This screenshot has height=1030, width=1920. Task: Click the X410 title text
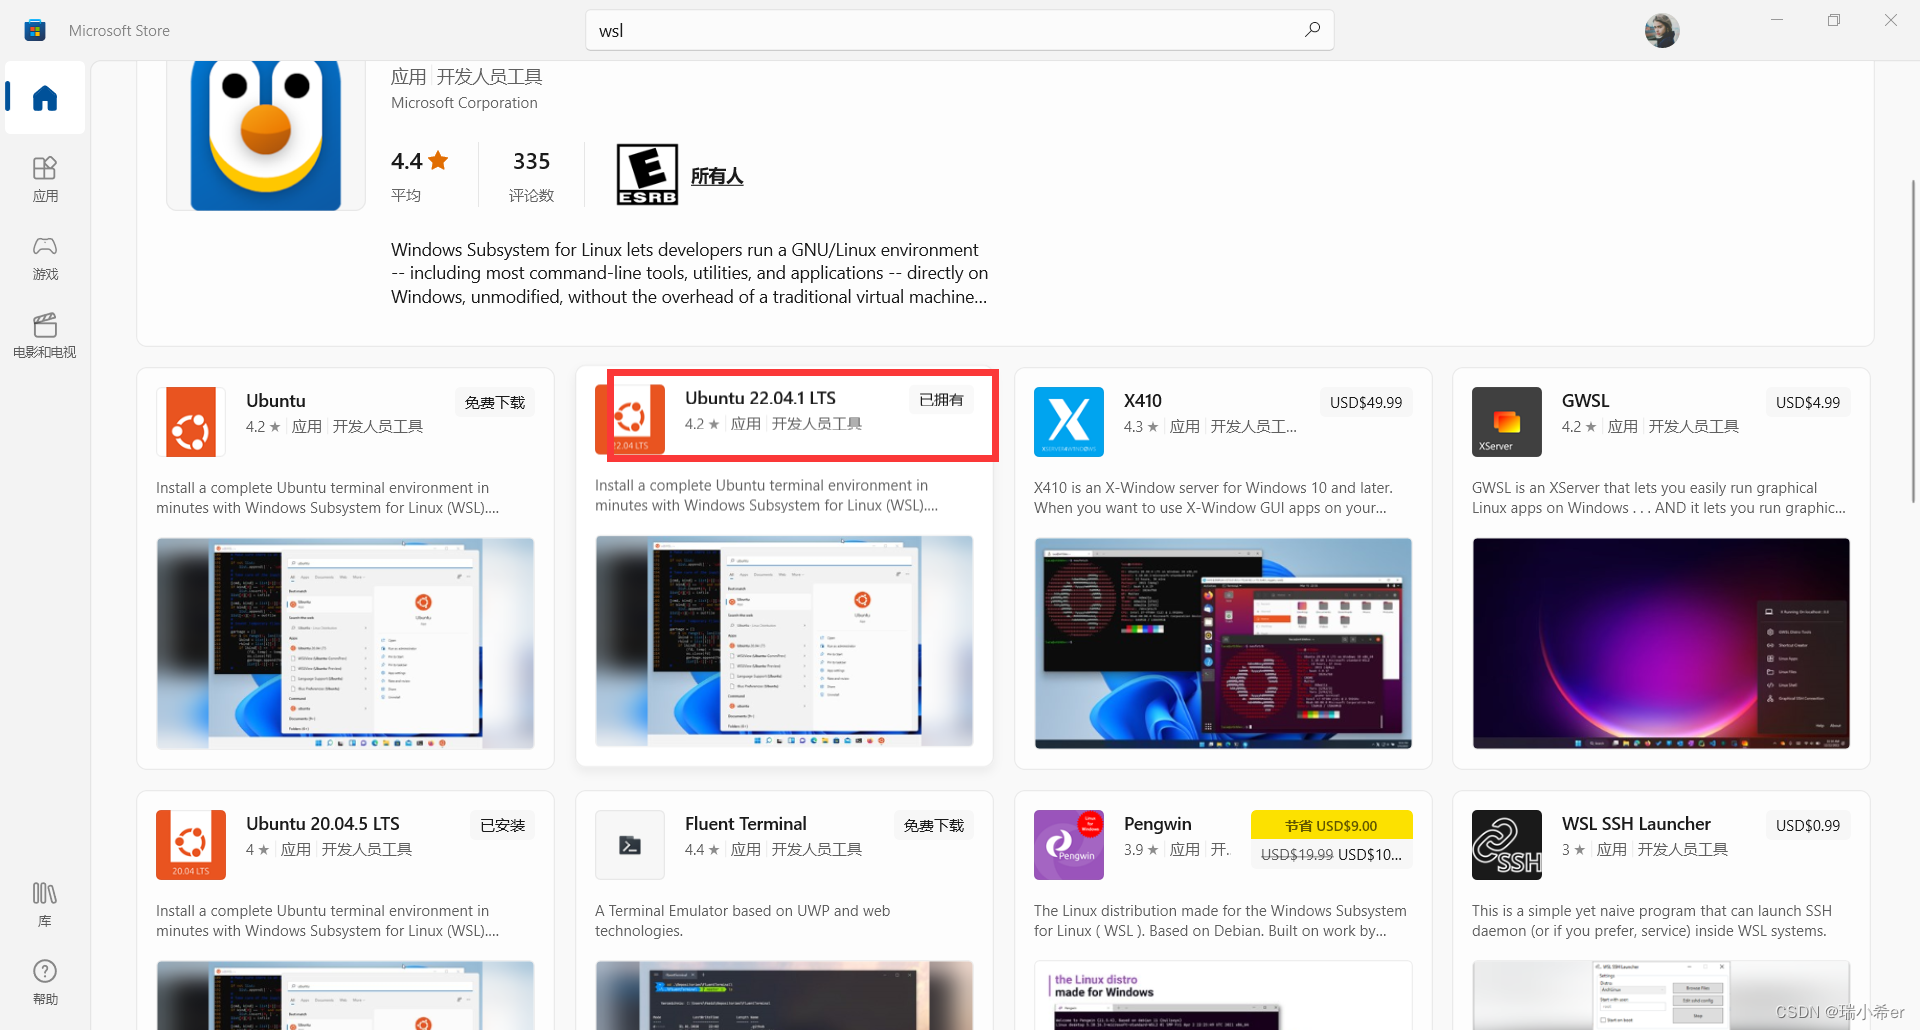1142,401
